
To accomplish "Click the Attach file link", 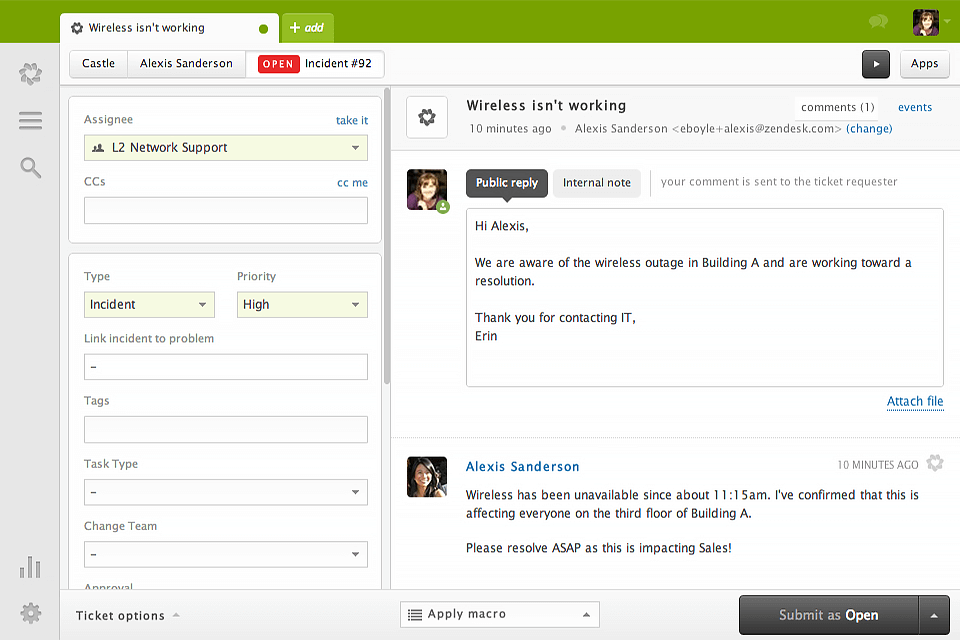I will tap(914, 401).
